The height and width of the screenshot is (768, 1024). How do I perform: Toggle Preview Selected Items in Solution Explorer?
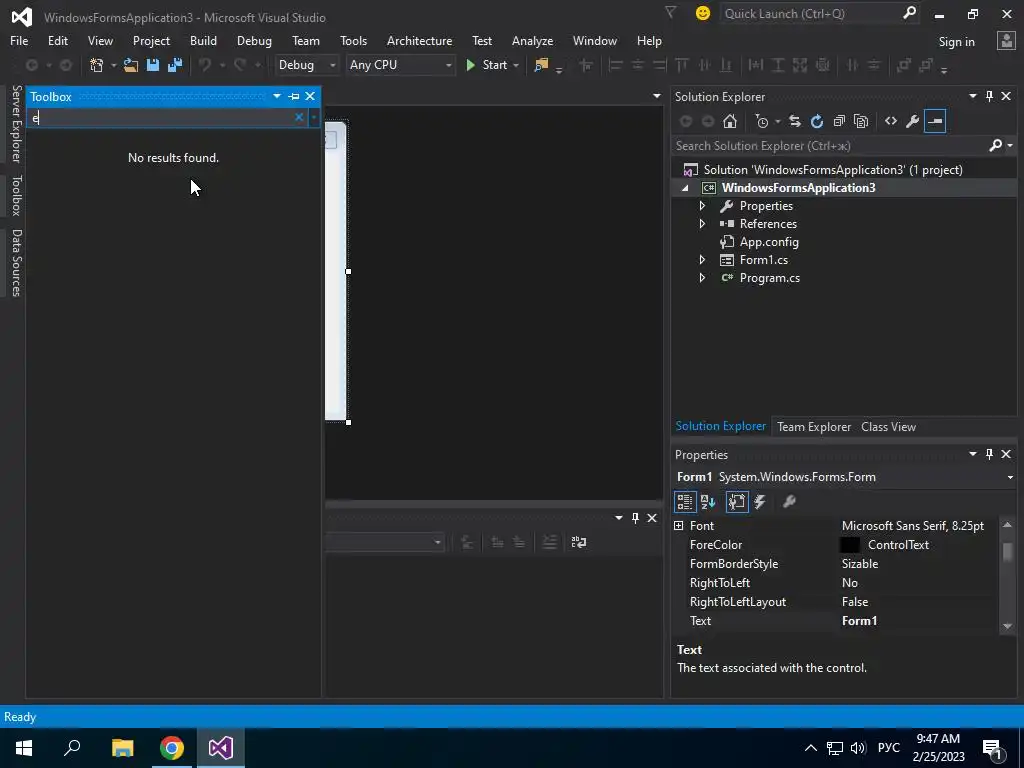click(935, 121)
